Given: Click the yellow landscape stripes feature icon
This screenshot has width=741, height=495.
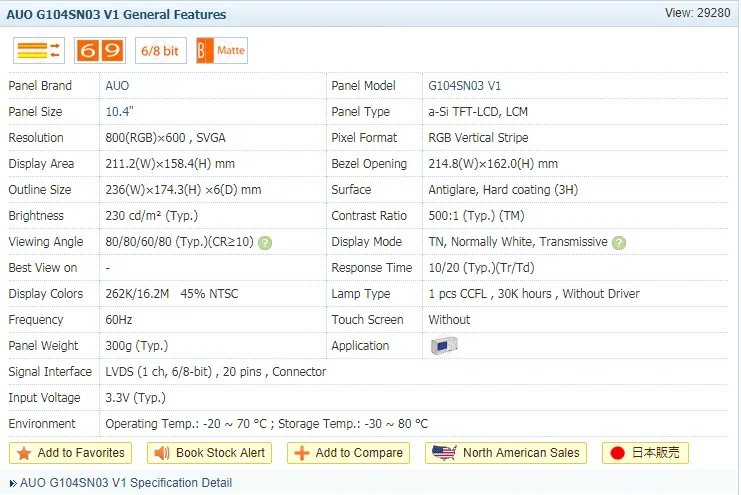Looking at the screenshot, I should 39,51.
